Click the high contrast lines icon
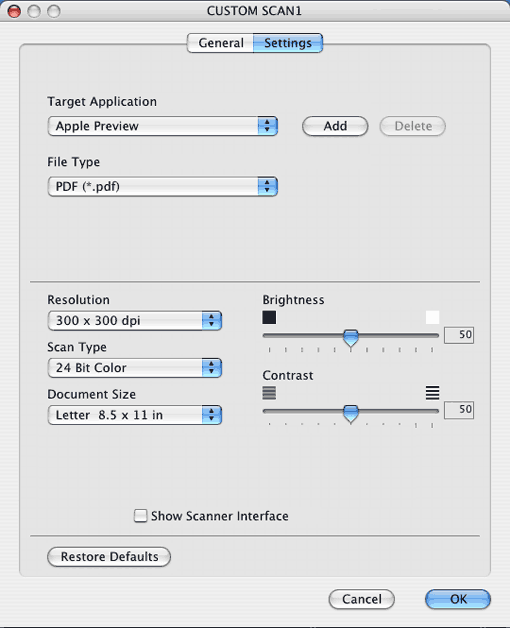This screenshot has width=510, height=628. (432, 393)
